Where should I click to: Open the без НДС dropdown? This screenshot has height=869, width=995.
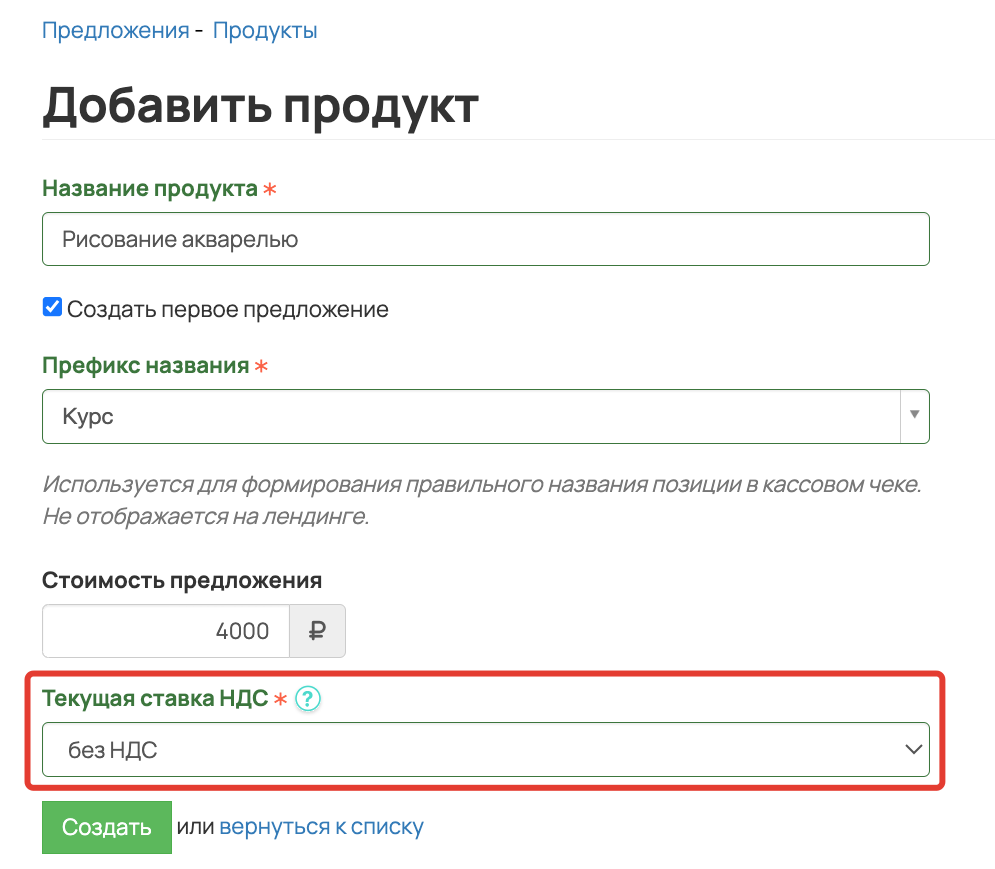(x=485, y=750)
